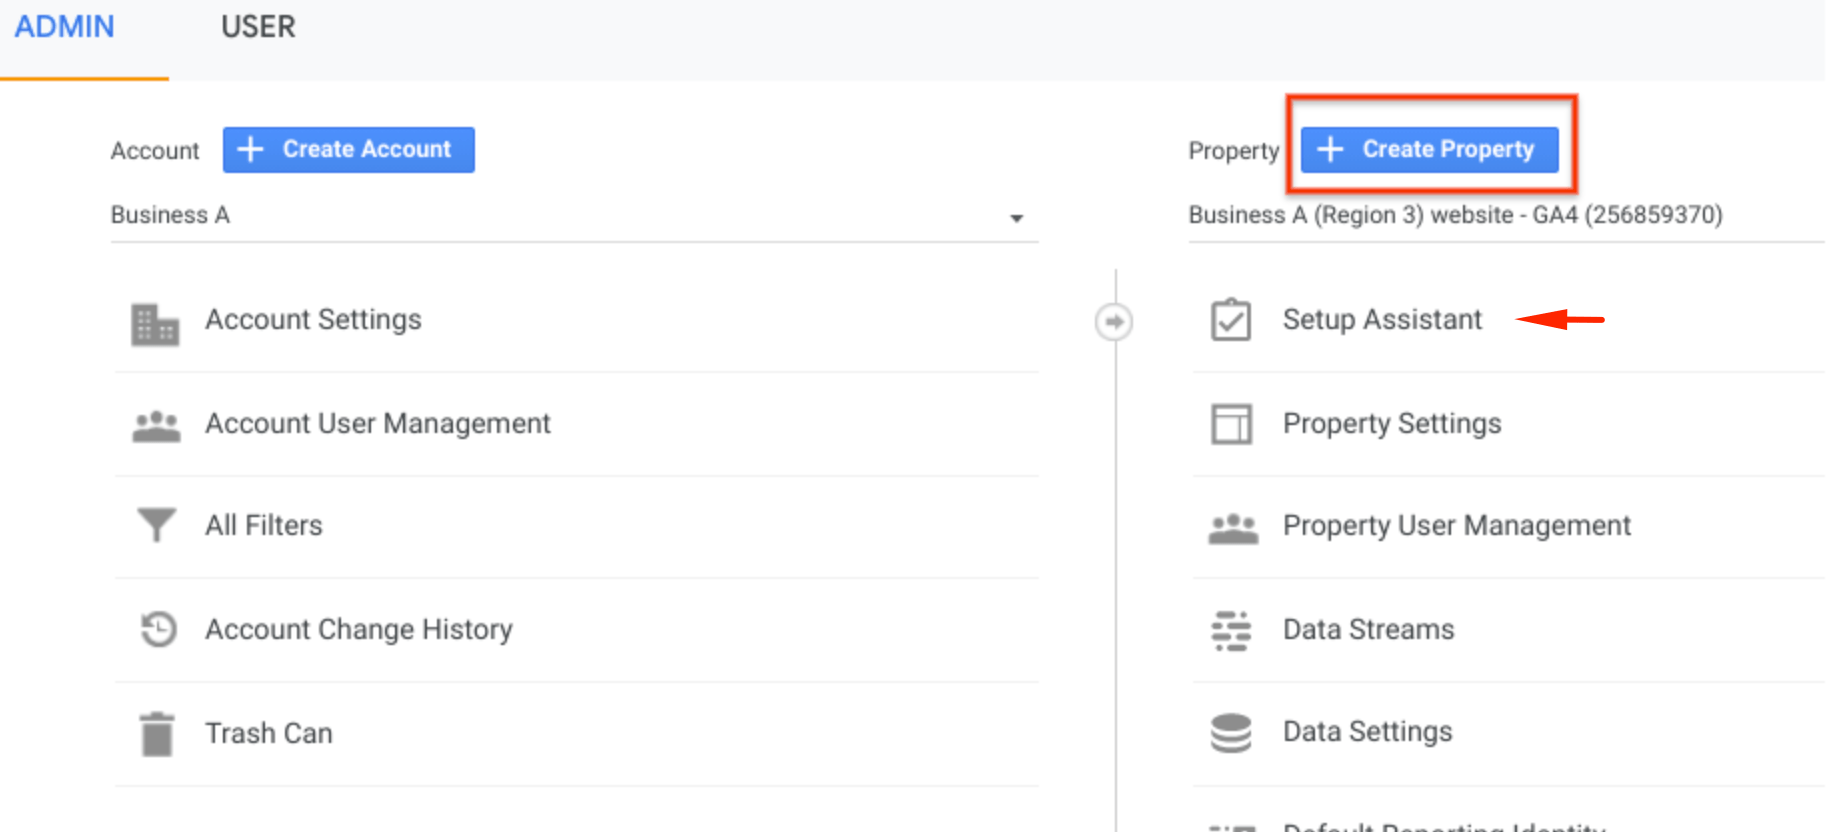The width and height of the screenshot is (1834, 832).
Task: Click the Create Property button
Action: [1429, 149]
